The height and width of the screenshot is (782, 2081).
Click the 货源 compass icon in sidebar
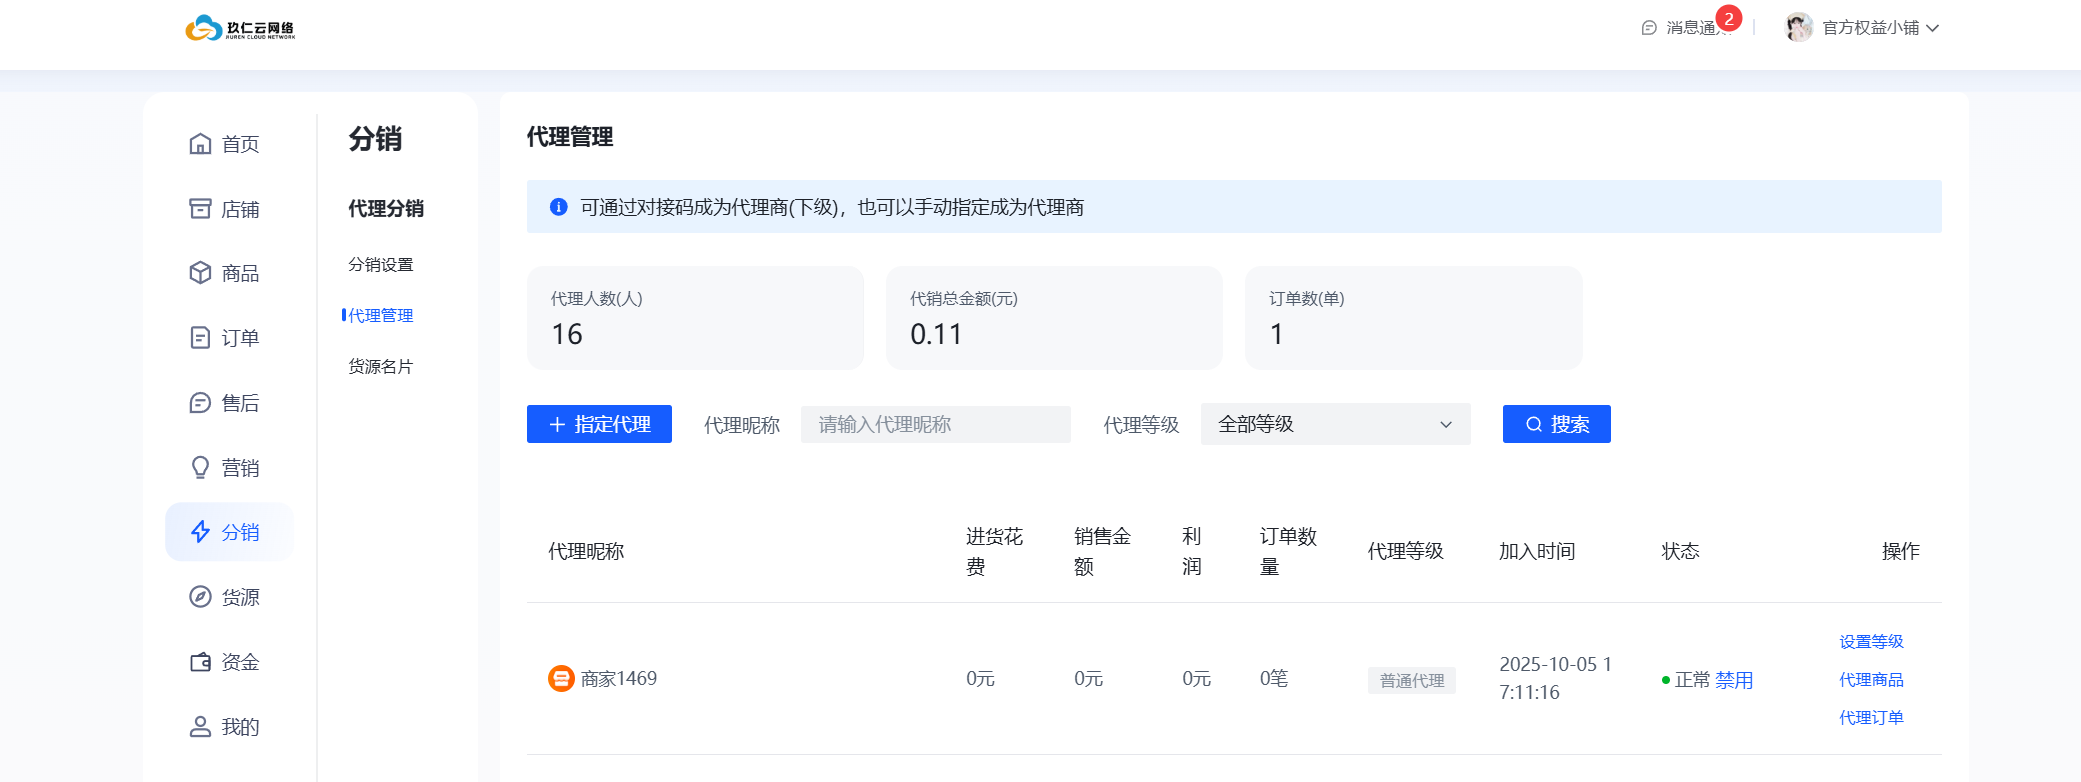[200, 597]
